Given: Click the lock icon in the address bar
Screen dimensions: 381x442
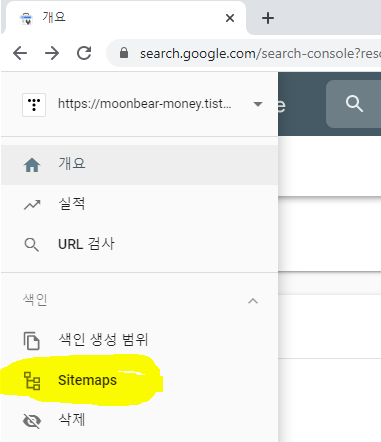Looking at the screenshot, I should [124, 53].
